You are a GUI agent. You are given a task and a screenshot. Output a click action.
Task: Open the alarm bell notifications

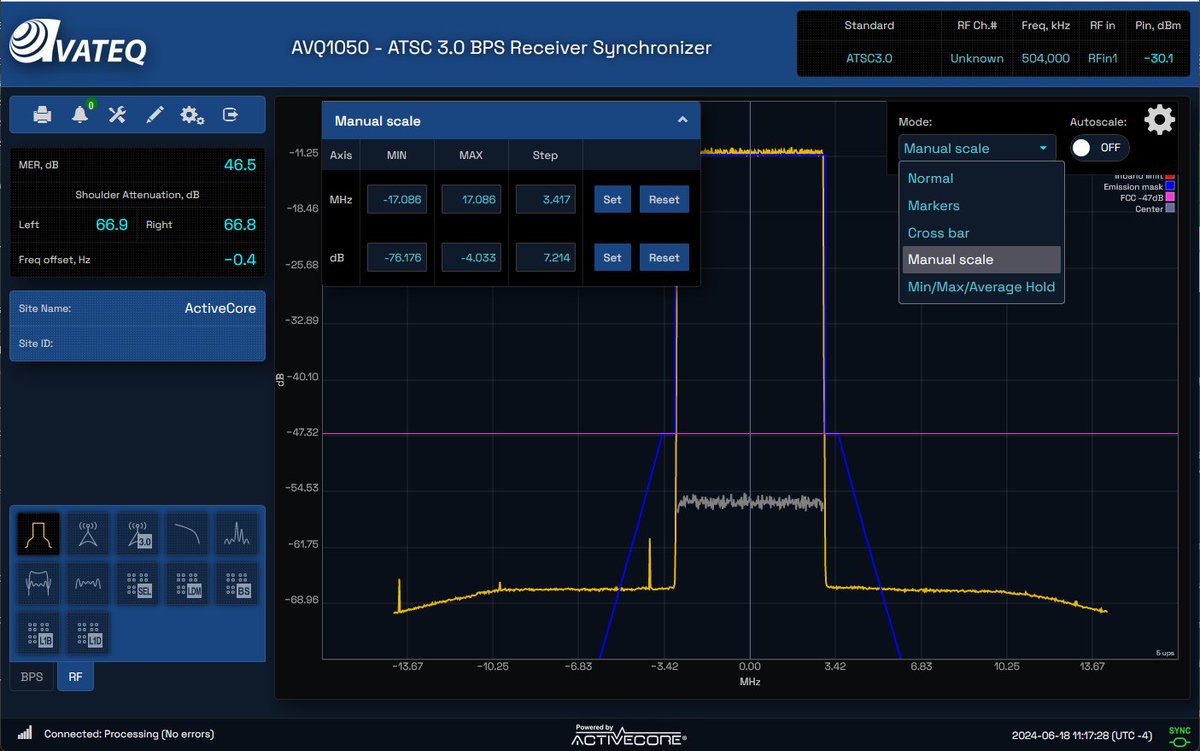[x=81, y=114]
